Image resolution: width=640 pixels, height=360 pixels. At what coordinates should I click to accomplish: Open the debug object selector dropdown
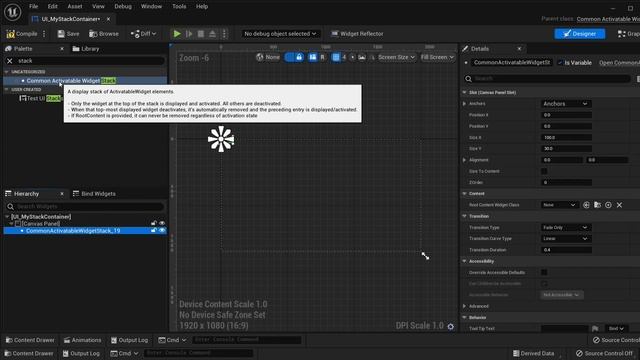coord(280,34)
